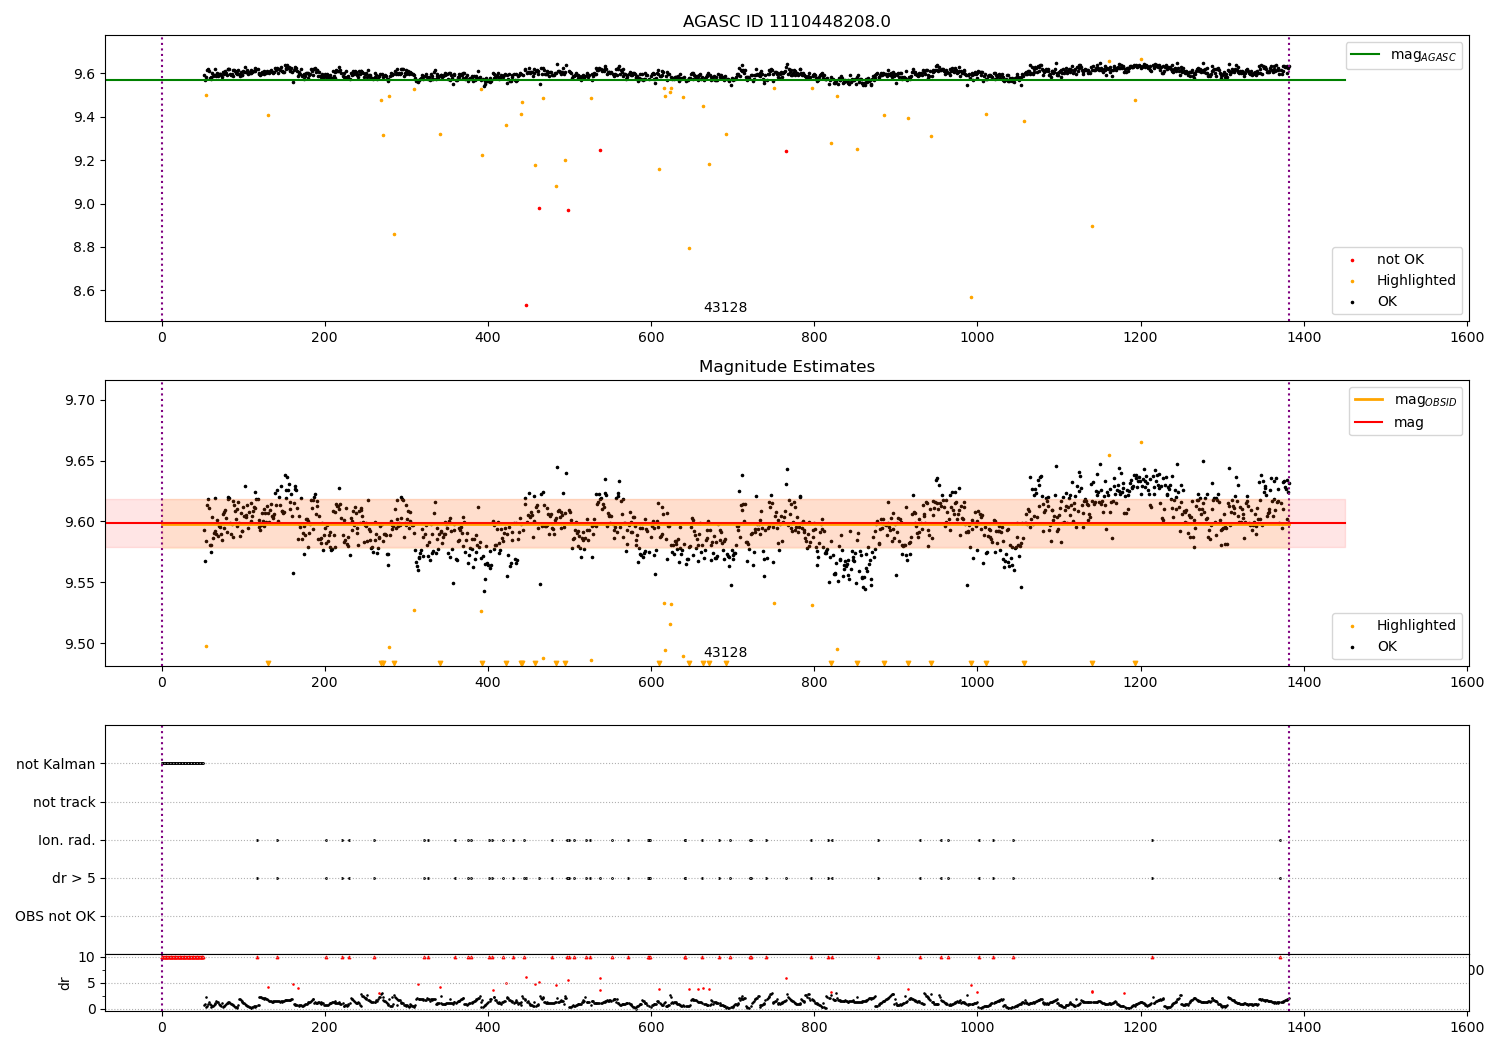The image size is (1500, 1050).
Task: Click x-tick '1200' under Magnitude Estimates plot
Action: point(1141,682)
